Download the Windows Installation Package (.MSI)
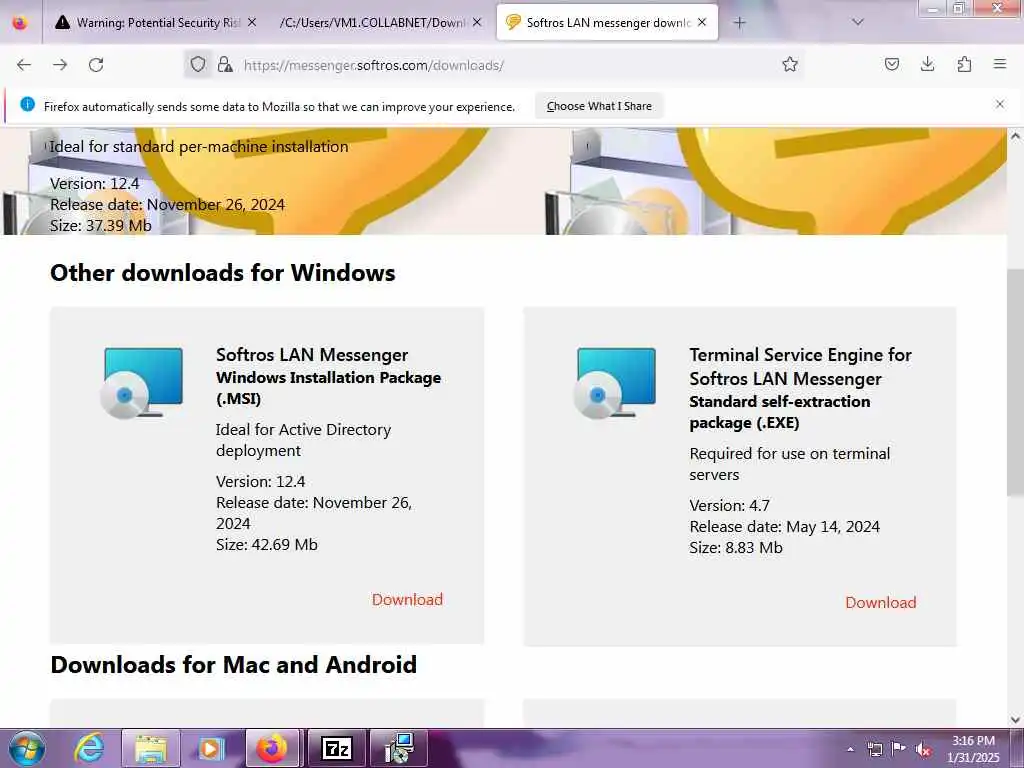 pos(407,600)
